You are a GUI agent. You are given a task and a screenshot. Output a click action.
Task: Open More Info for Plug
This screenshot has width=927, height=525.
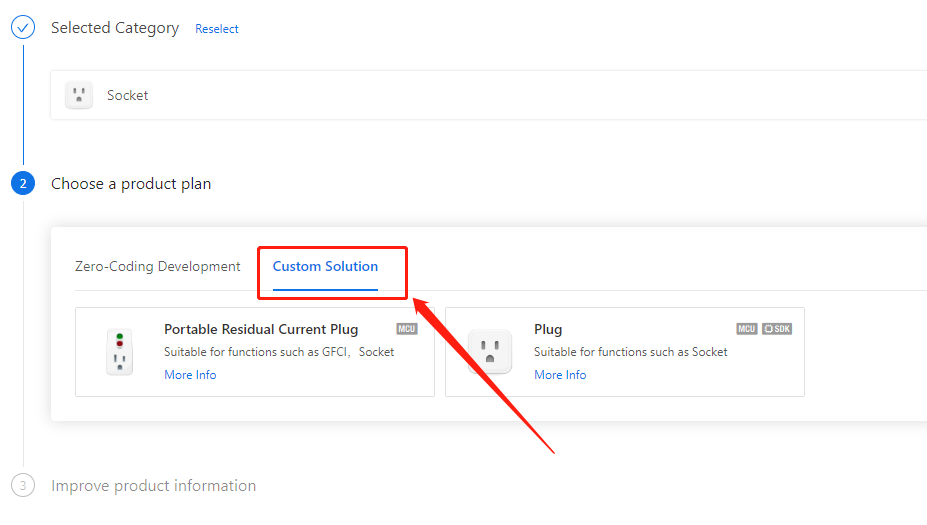[560, 375]
